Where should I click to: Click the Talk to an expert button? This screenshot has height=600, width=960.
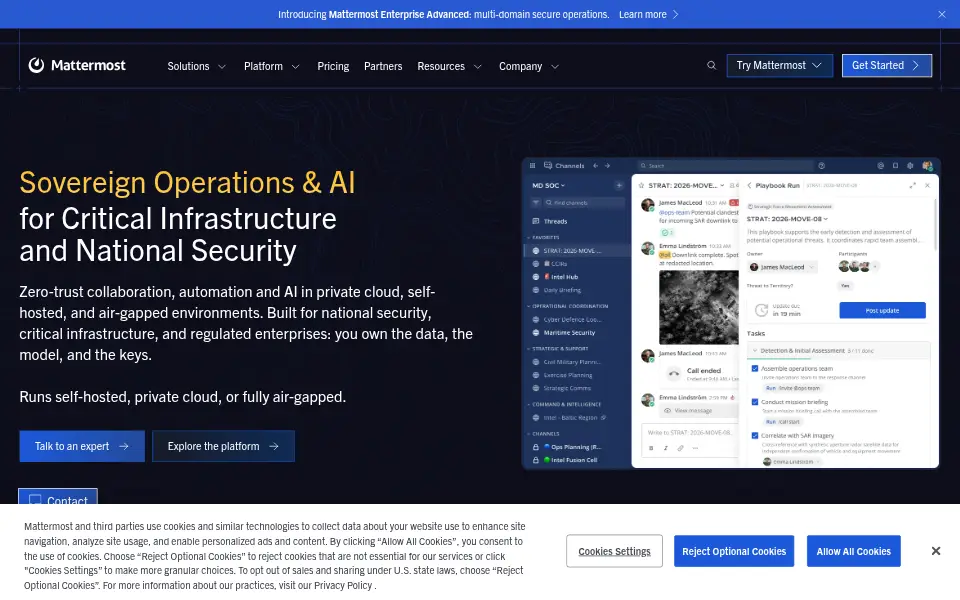[82, 446]
